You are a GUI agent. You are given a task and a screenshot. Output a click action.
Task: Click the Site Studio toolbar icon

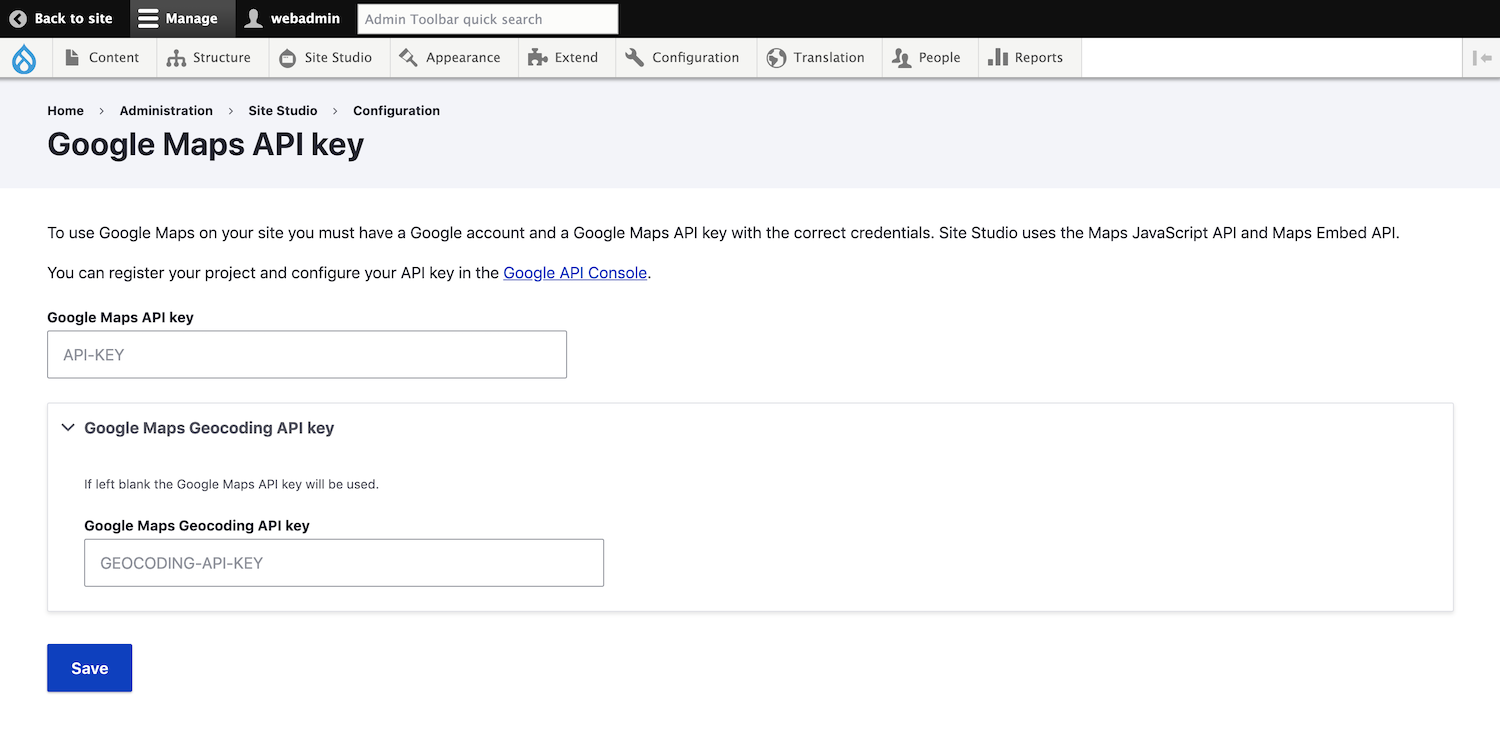coord(287,58)
